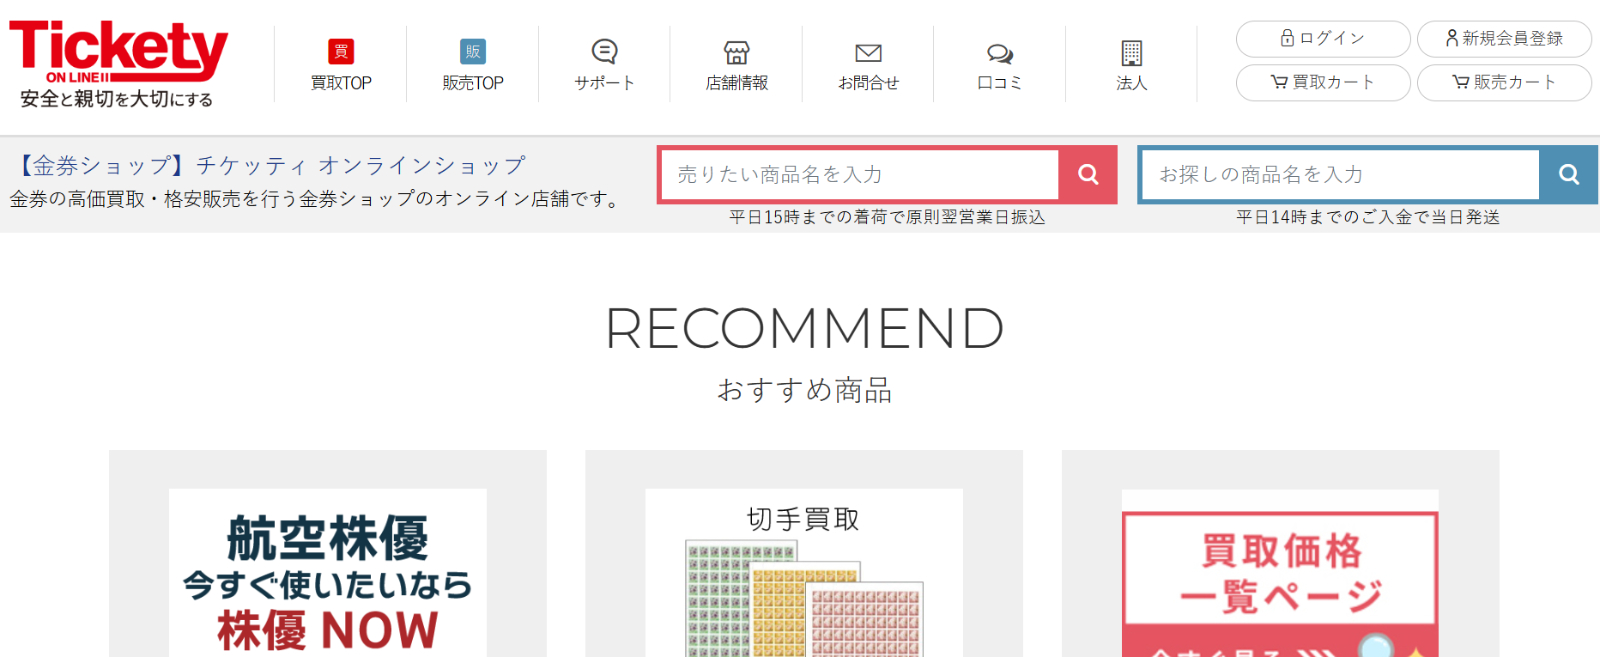Click the 新規会員登録 button

(1503, 39)
